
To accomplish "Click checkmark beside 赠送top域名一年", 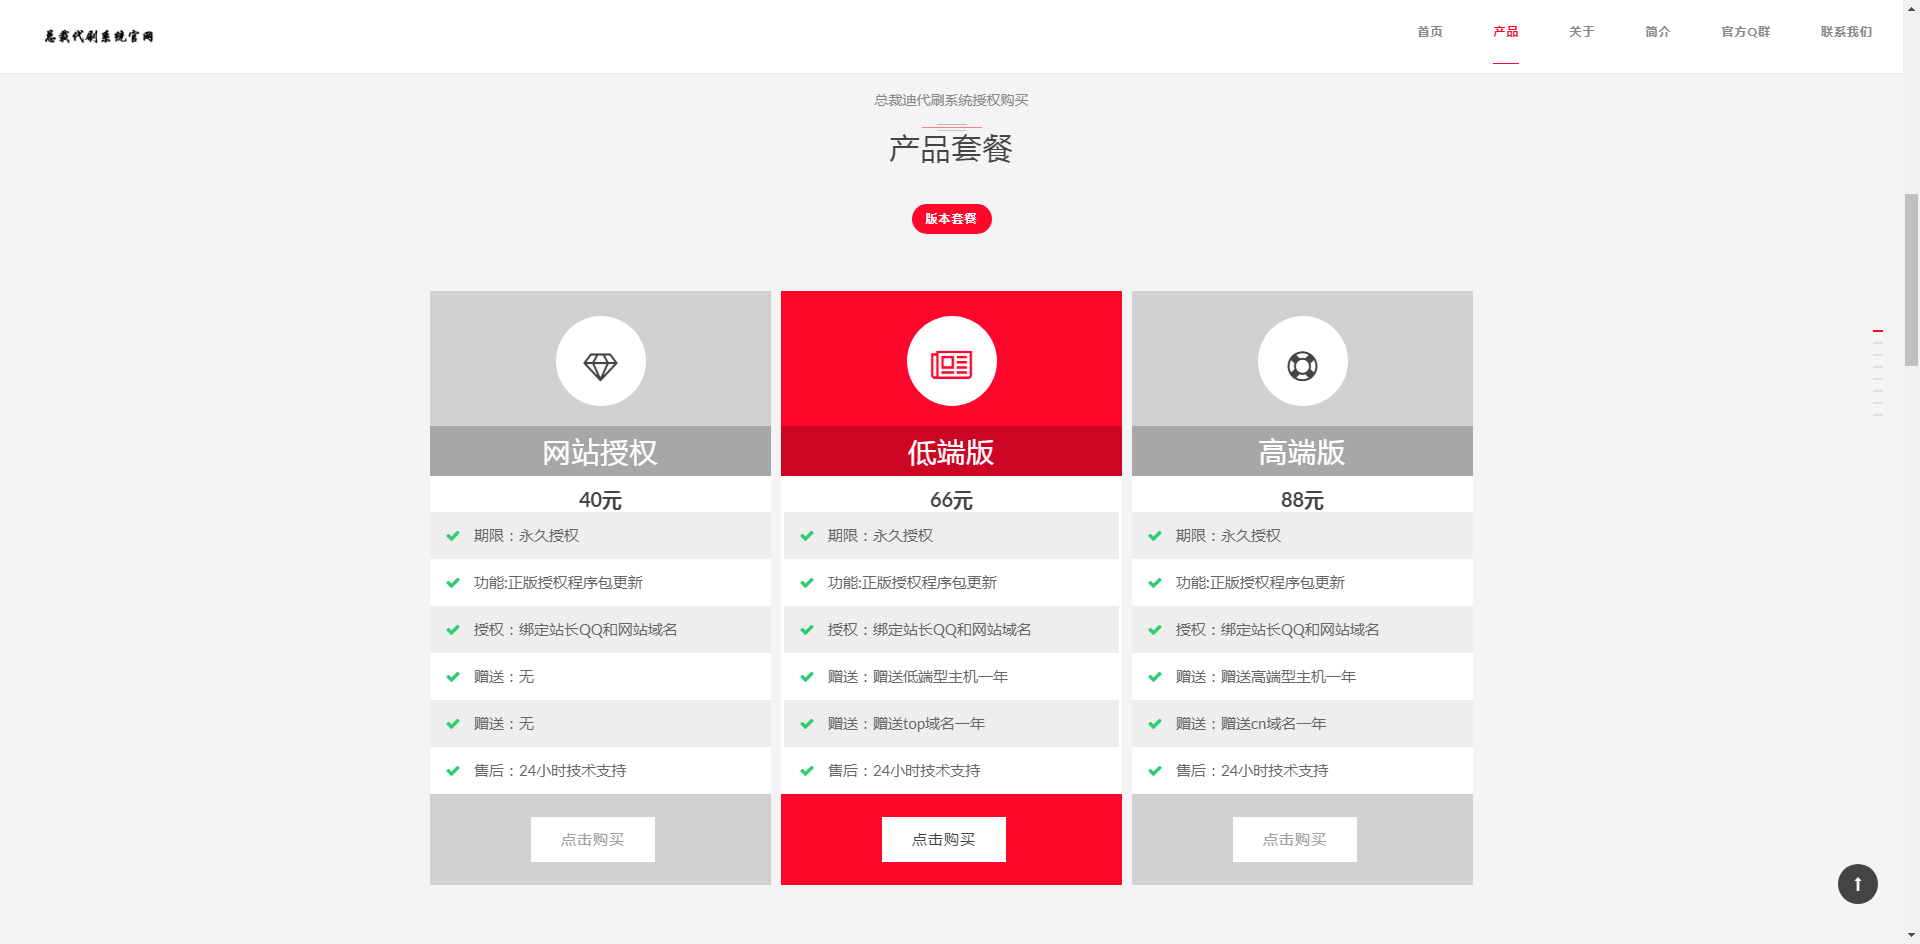I will pyautogui.click(x=807, y=724).
